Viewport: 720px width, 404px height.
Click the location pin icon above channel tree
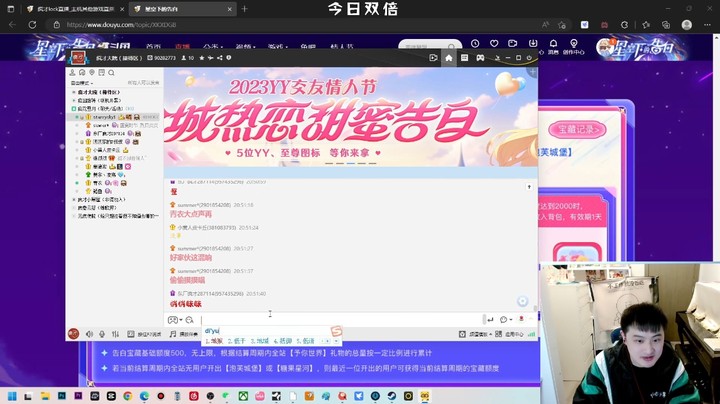[92, 73]
